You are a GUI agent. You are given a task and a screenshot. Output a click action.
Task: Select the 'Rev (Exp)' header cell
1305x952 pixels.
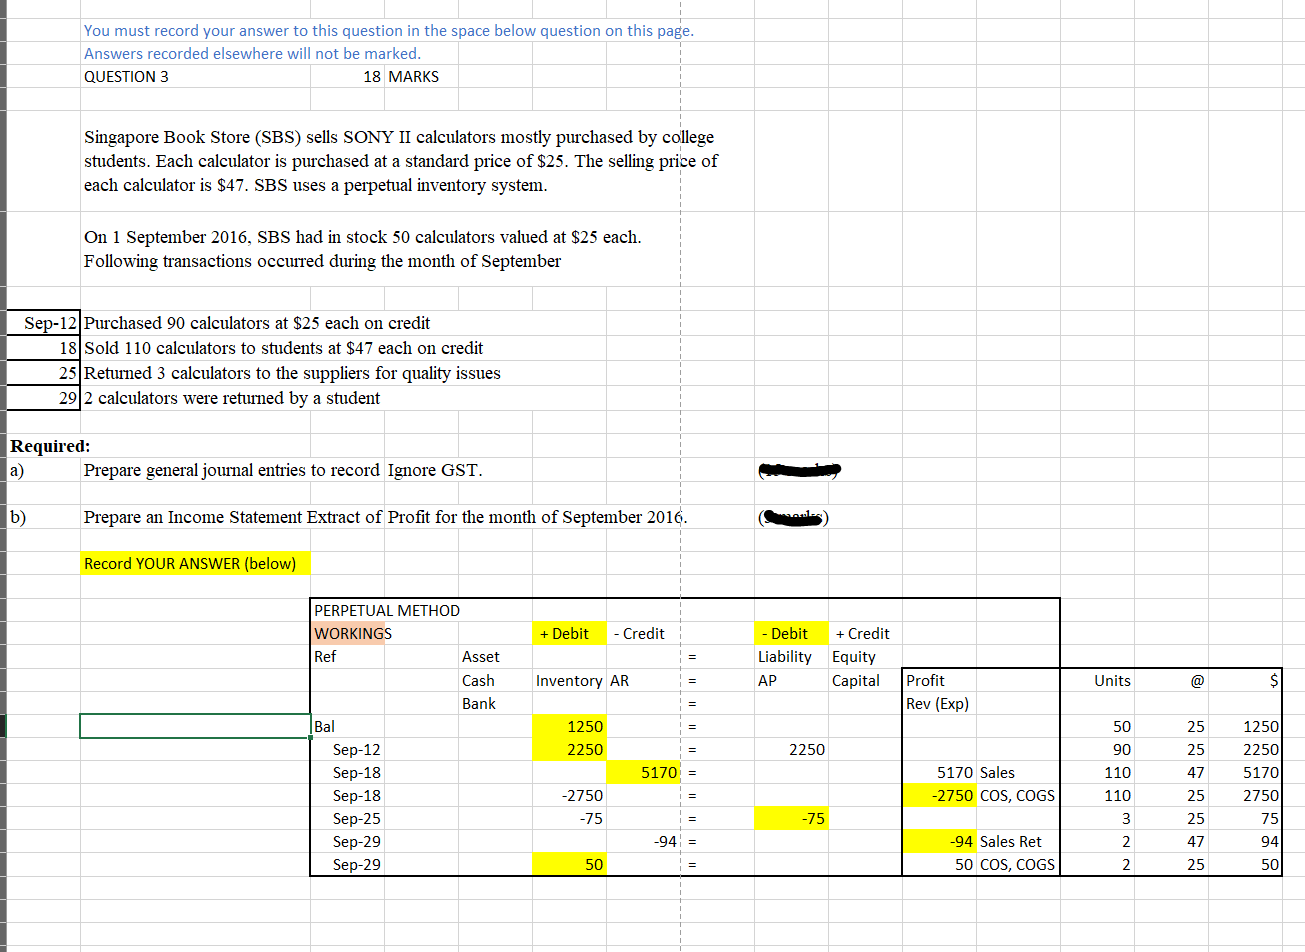(937, 704)
